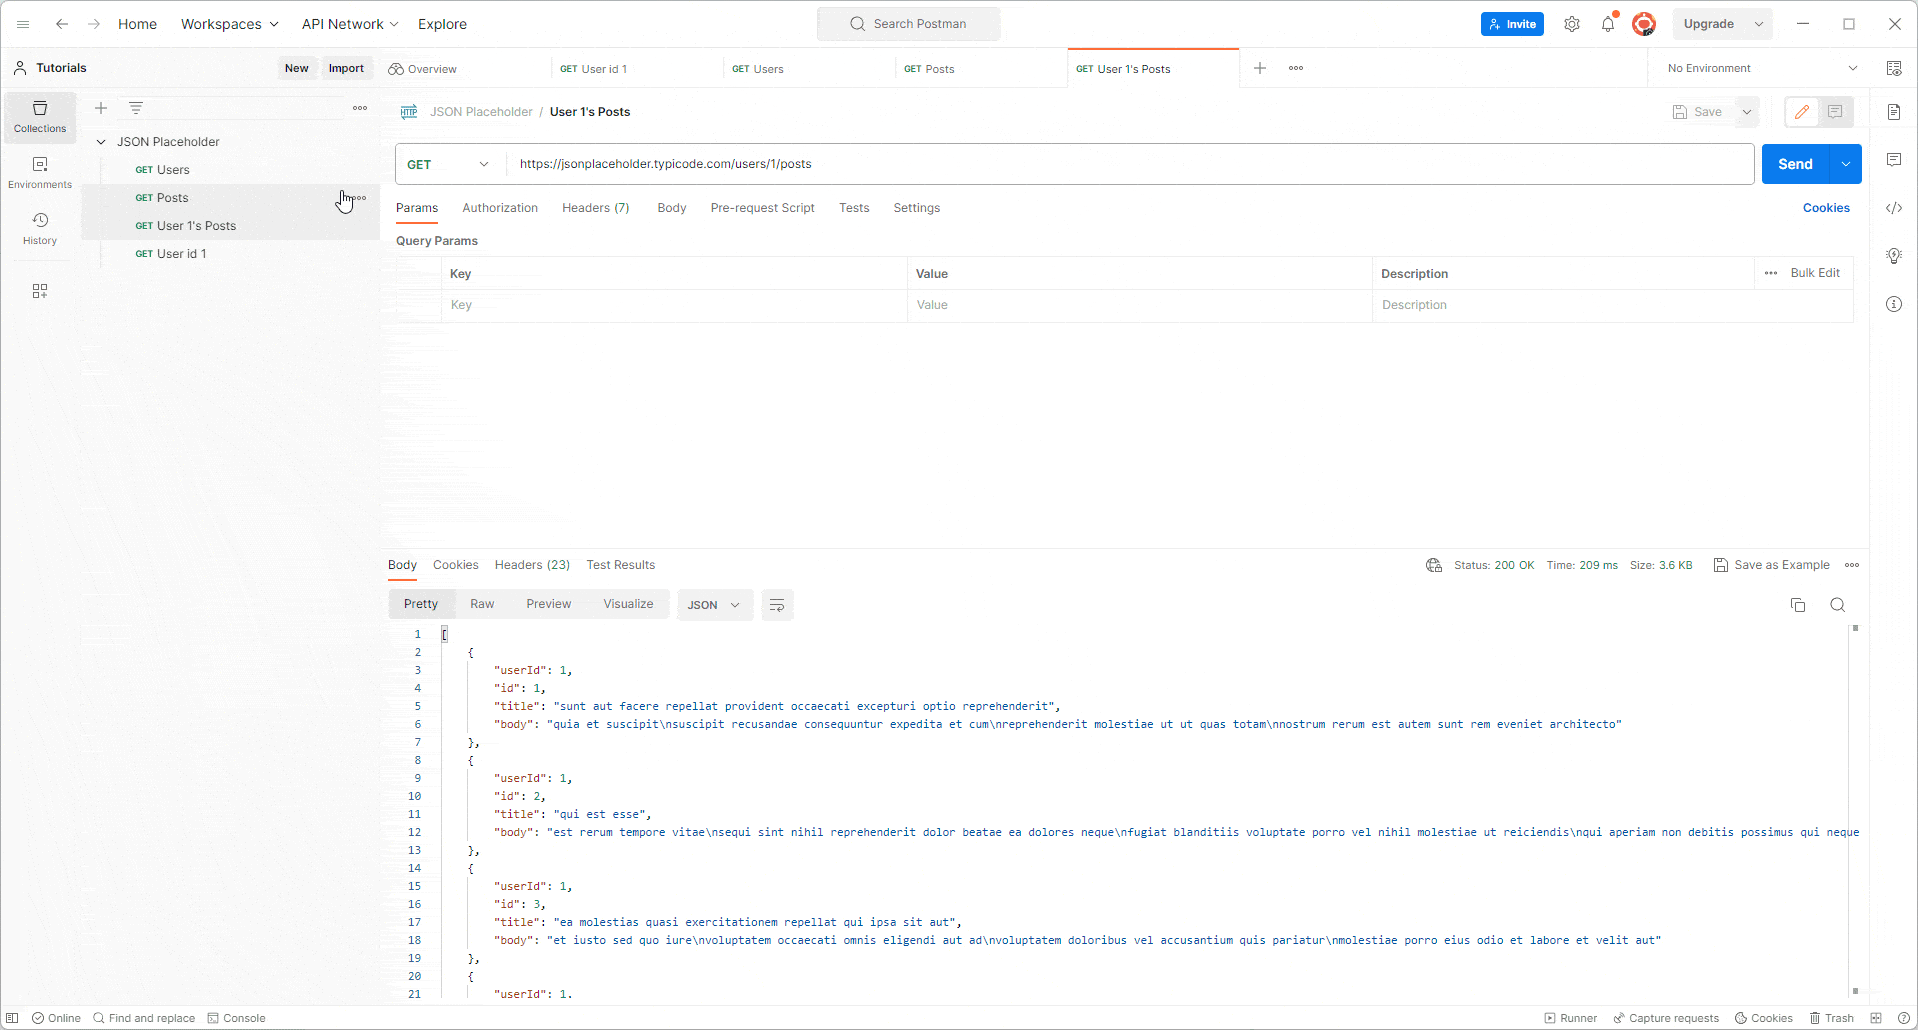
Task: Open the tab actions ellipsis
Action: tap(1296, 68)
